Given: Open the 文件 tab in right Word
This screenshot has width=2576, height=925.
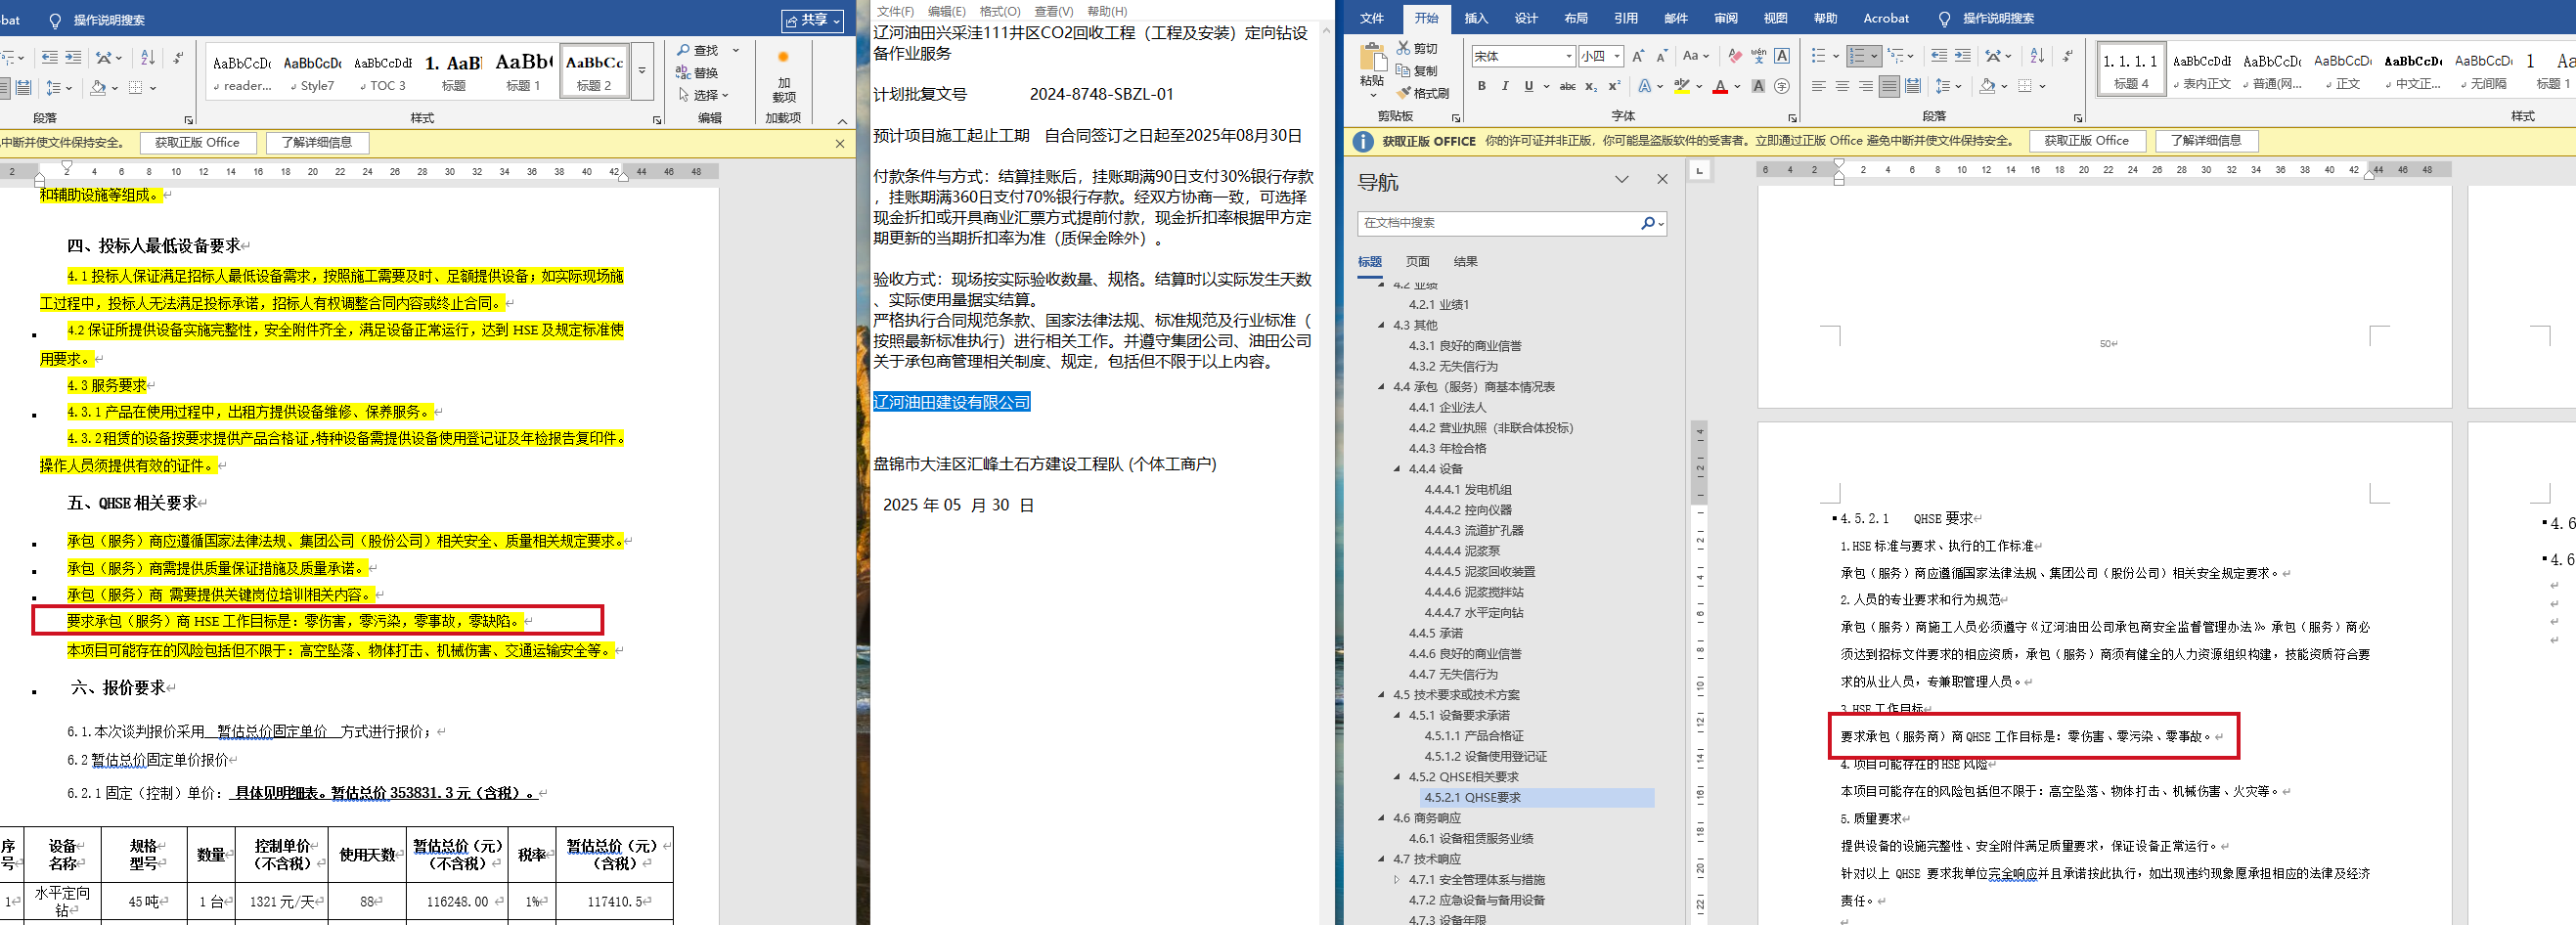Looking at the screenshot, I should click(x=1372, y=18).
